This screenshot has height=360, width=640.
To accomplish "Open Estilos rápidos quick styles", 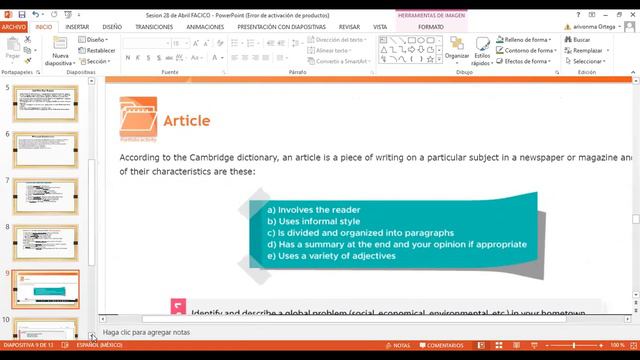I will (x=482, y=51).
